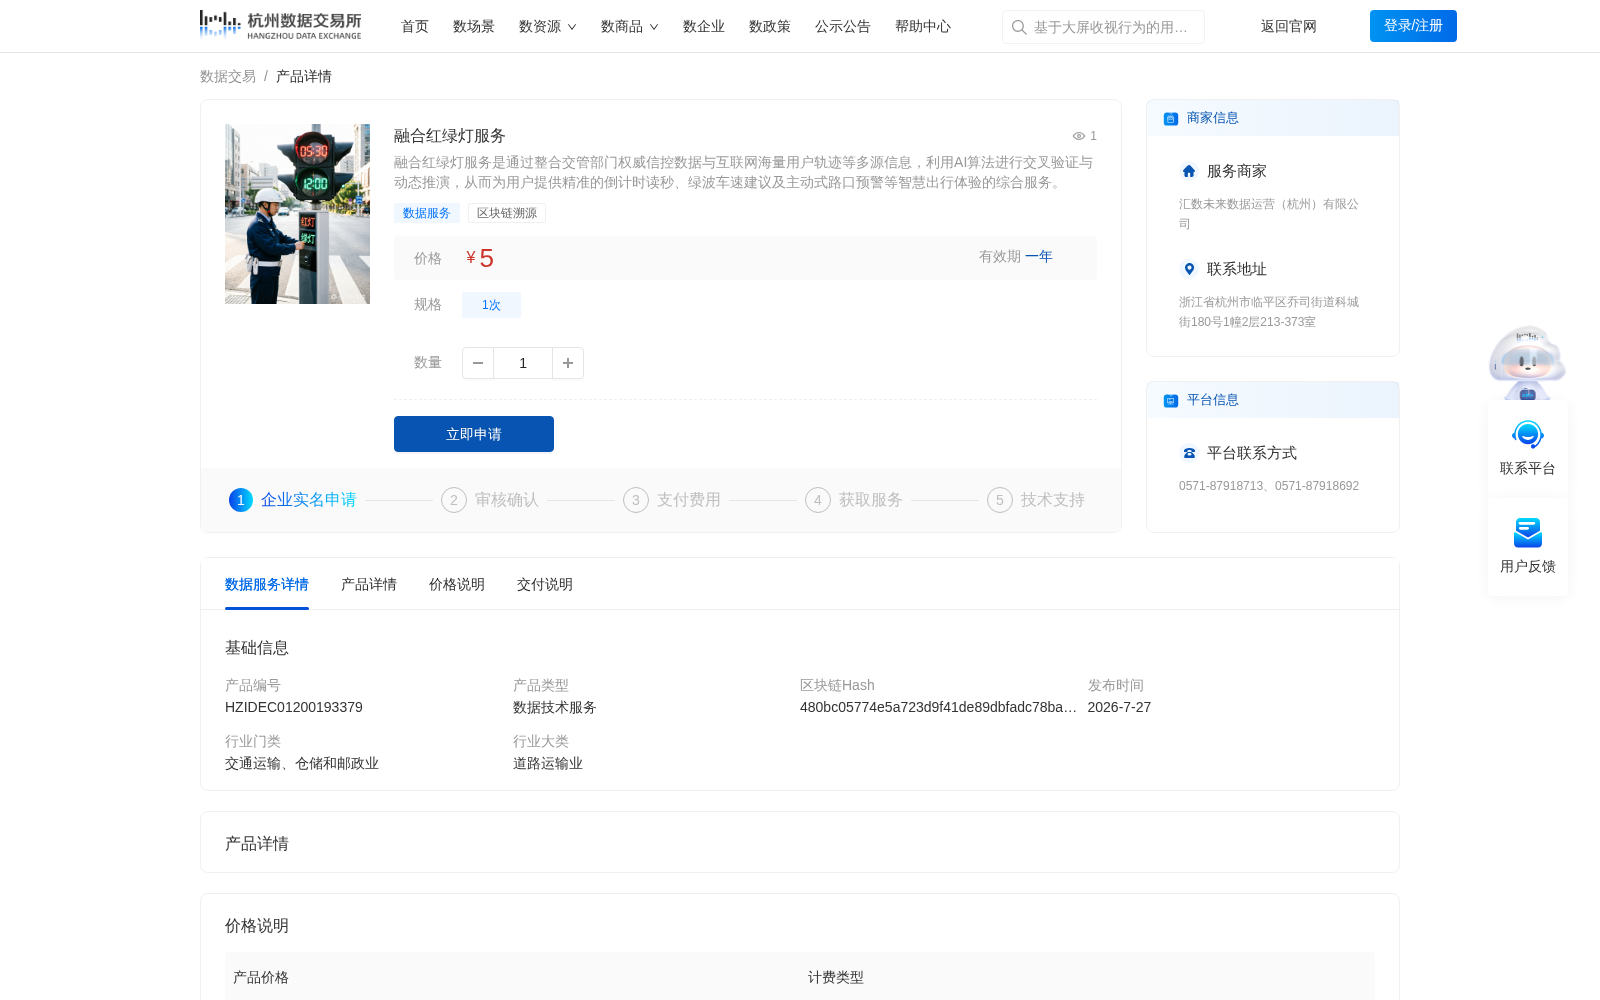Click the blockchain hash value text
The height and width of the screenshot is (1000, 1600).
938,707
